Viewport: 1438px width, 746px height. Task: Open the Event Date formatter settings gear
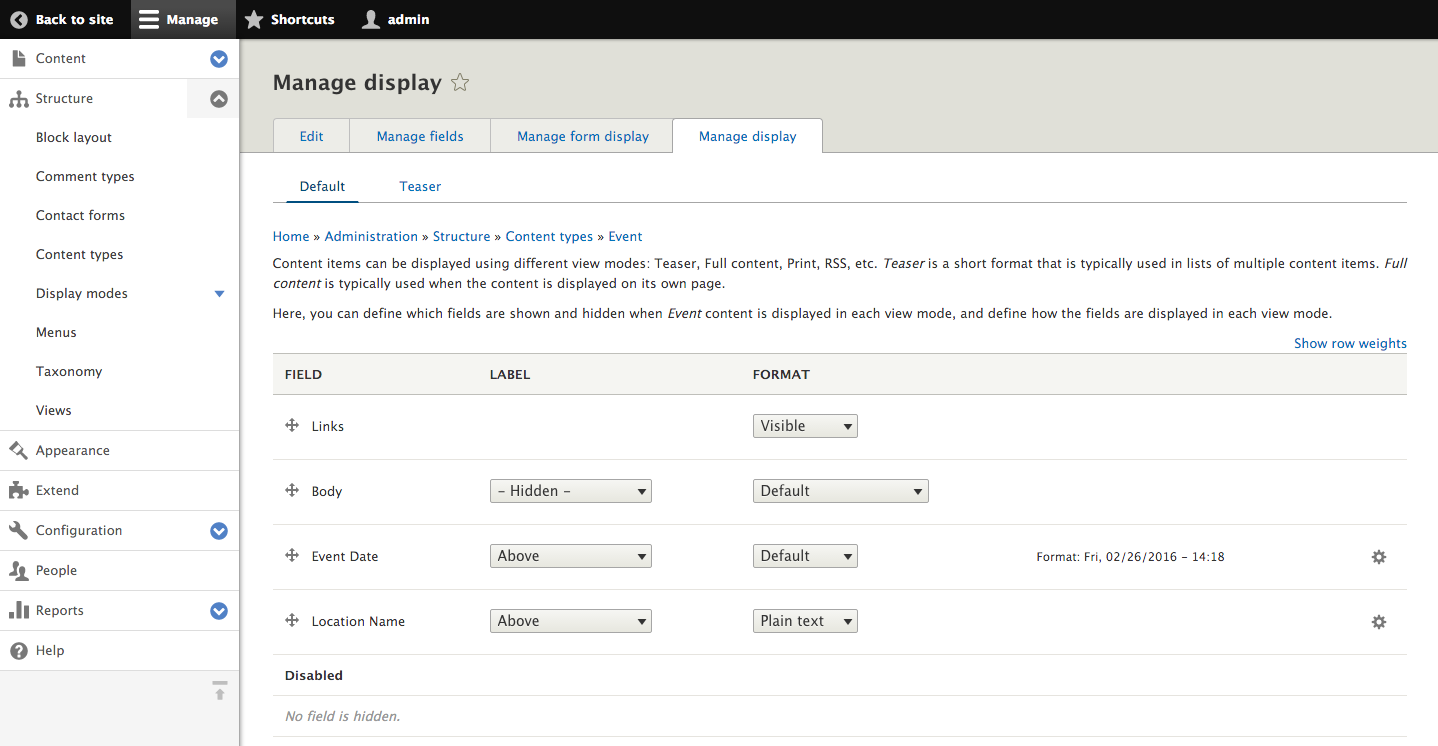click(1379, 557)
